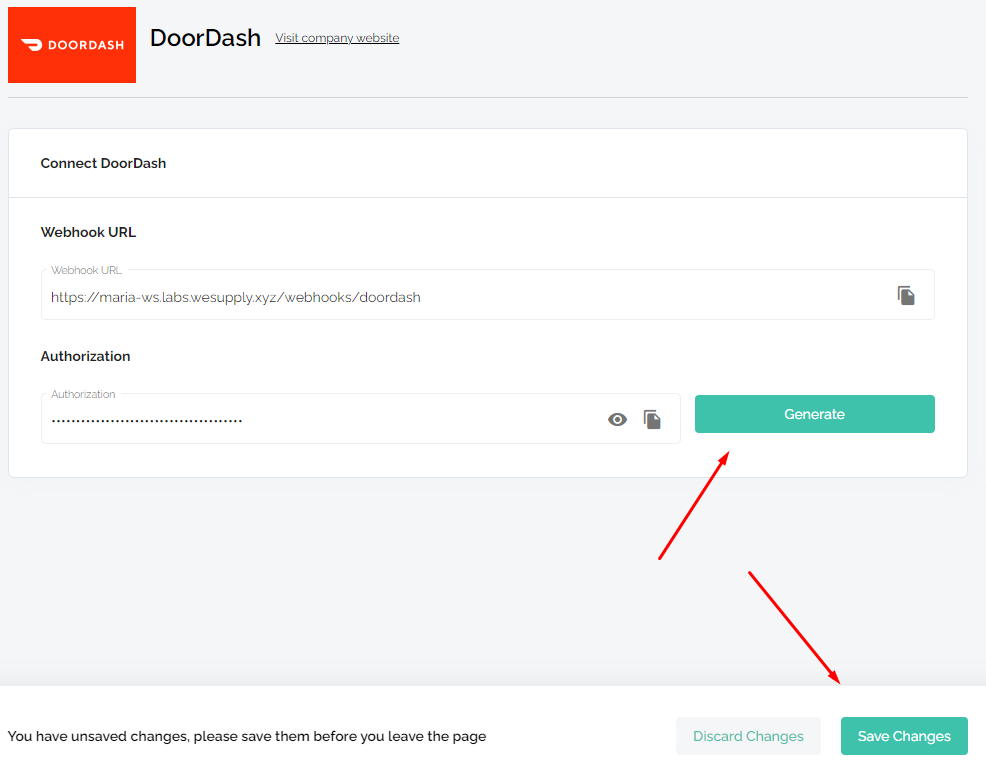Open the Visit company website link
This screenshot has width=986, height=768.
tap(337, 38)
